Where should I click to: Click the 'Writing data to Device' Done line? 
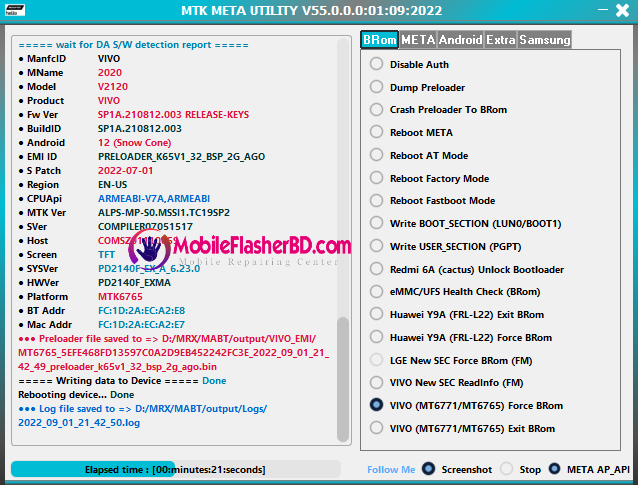pos(122,381)
